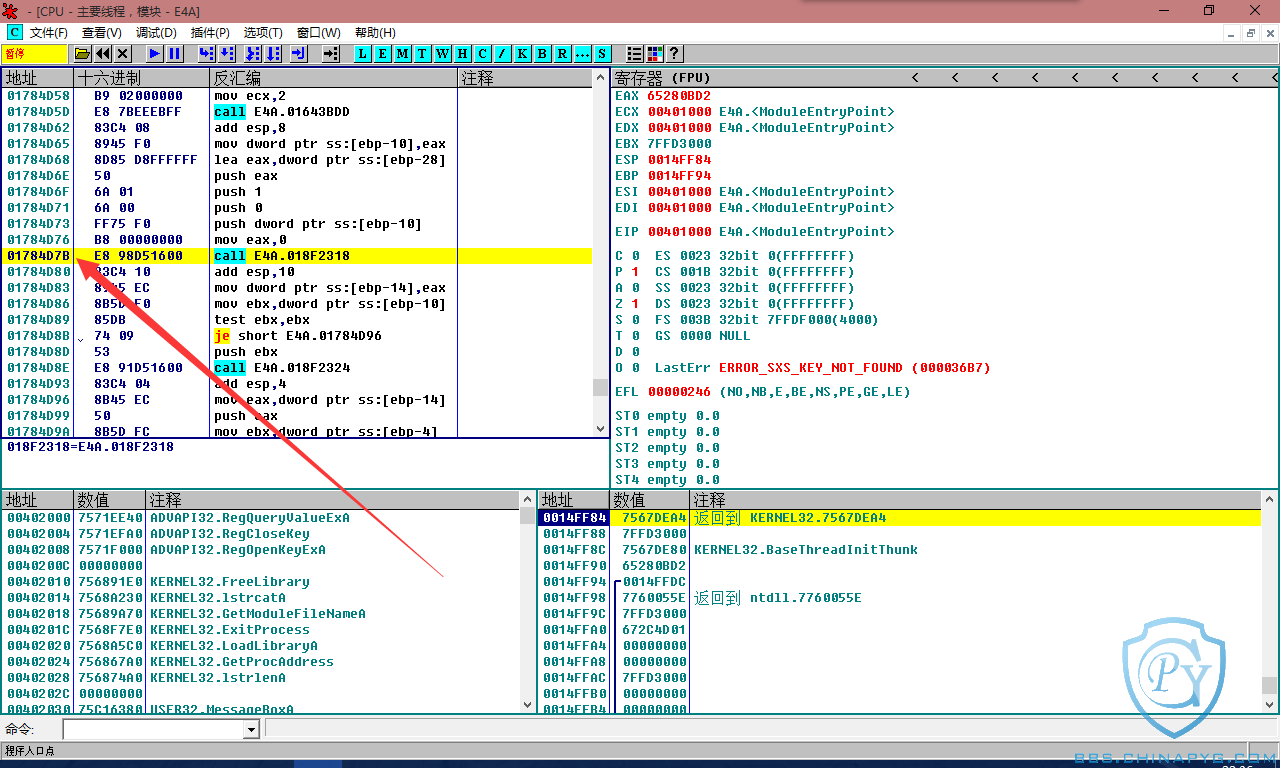The width and height of the screenshot is (1280, 768).
Task: Click the dump pane 数值 column header
Action: [x=110, y=500]
